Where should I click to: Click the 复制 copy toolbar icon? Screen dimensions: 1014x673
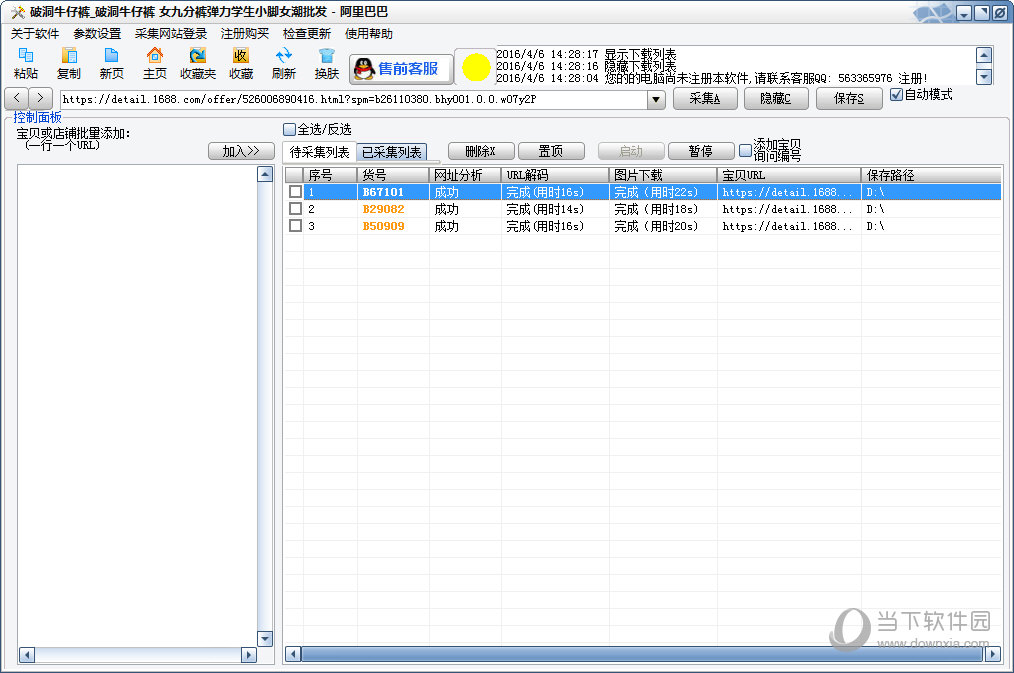69,63
